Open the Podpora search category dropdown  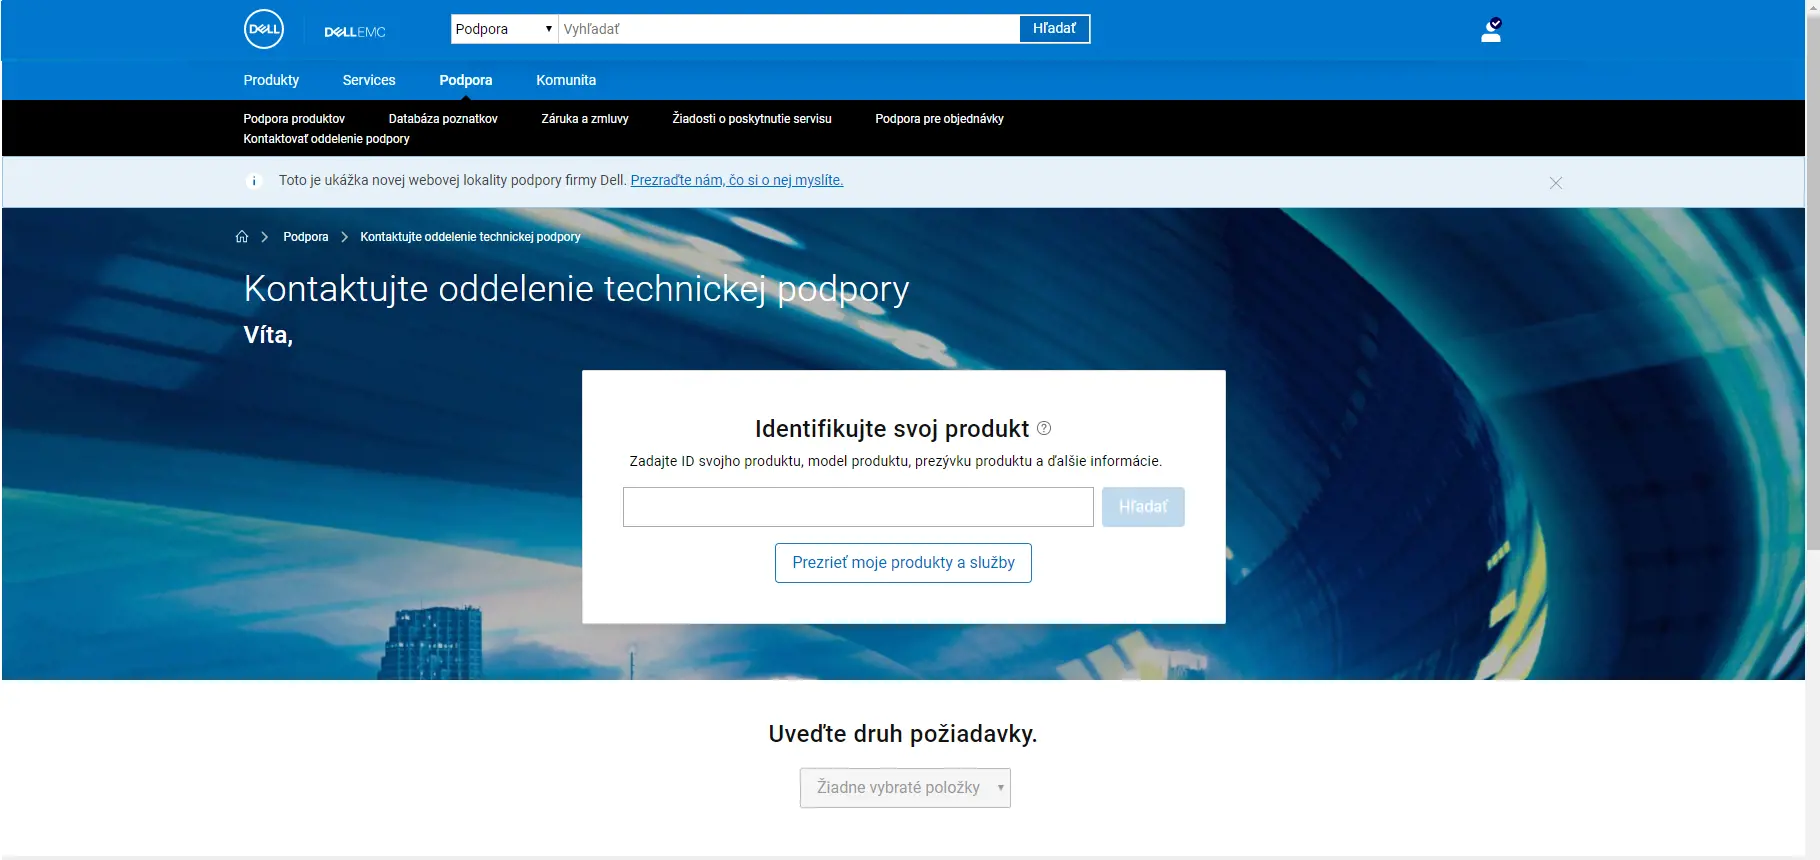504,29
